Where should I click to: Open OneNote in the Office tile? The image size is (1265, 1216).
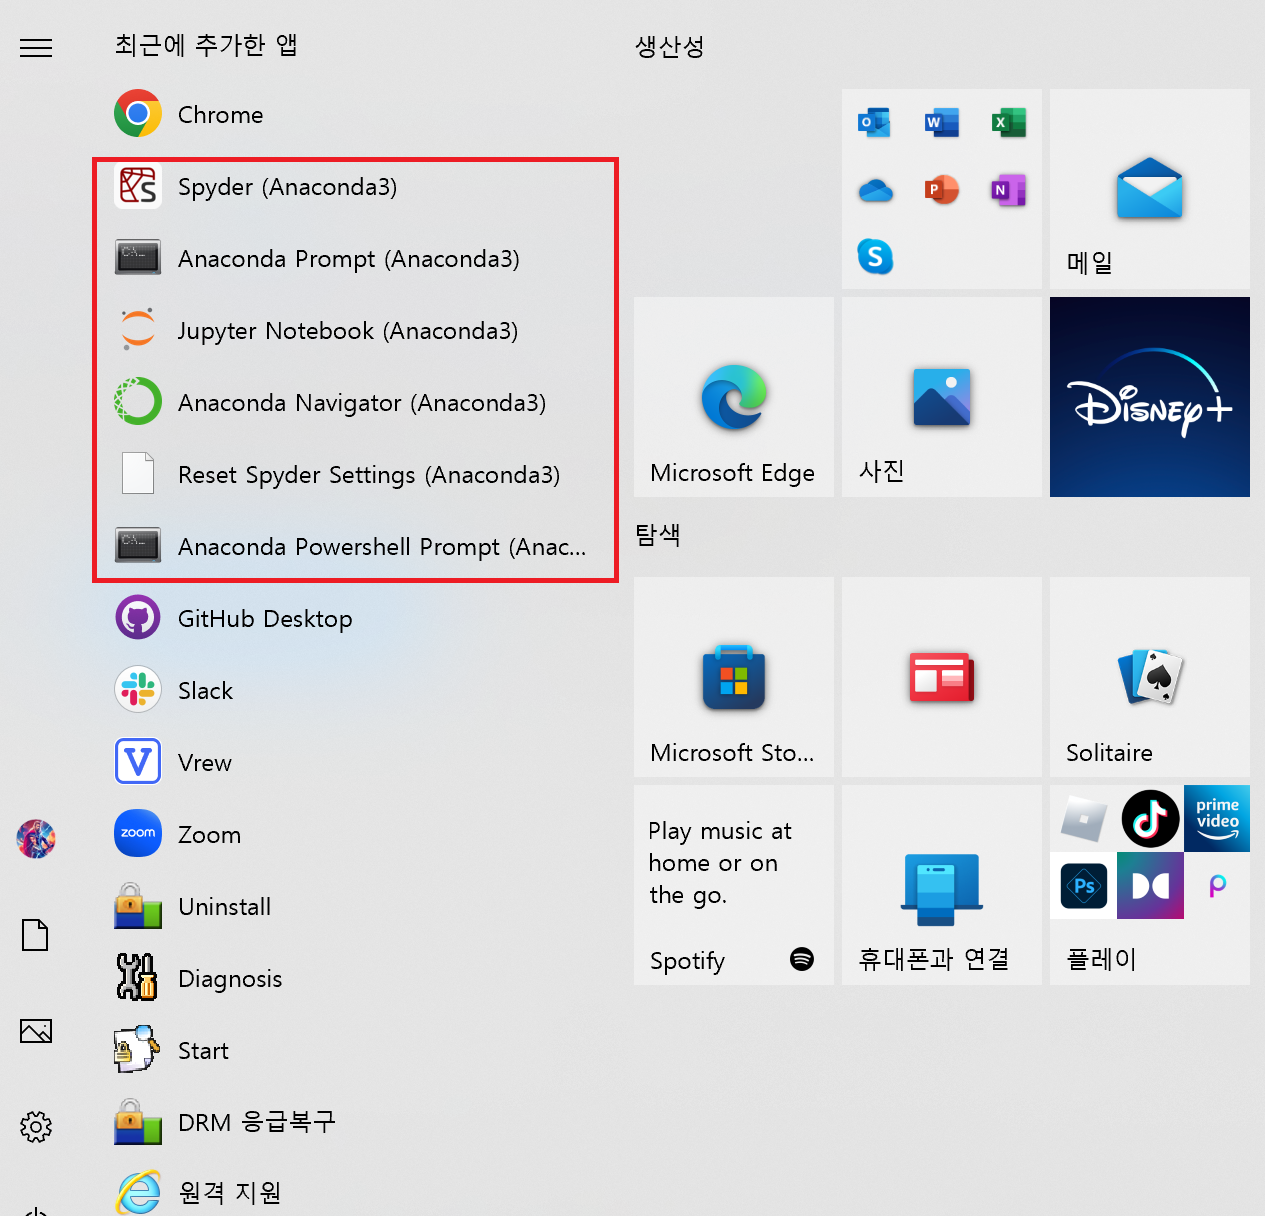coord(1009,190)
